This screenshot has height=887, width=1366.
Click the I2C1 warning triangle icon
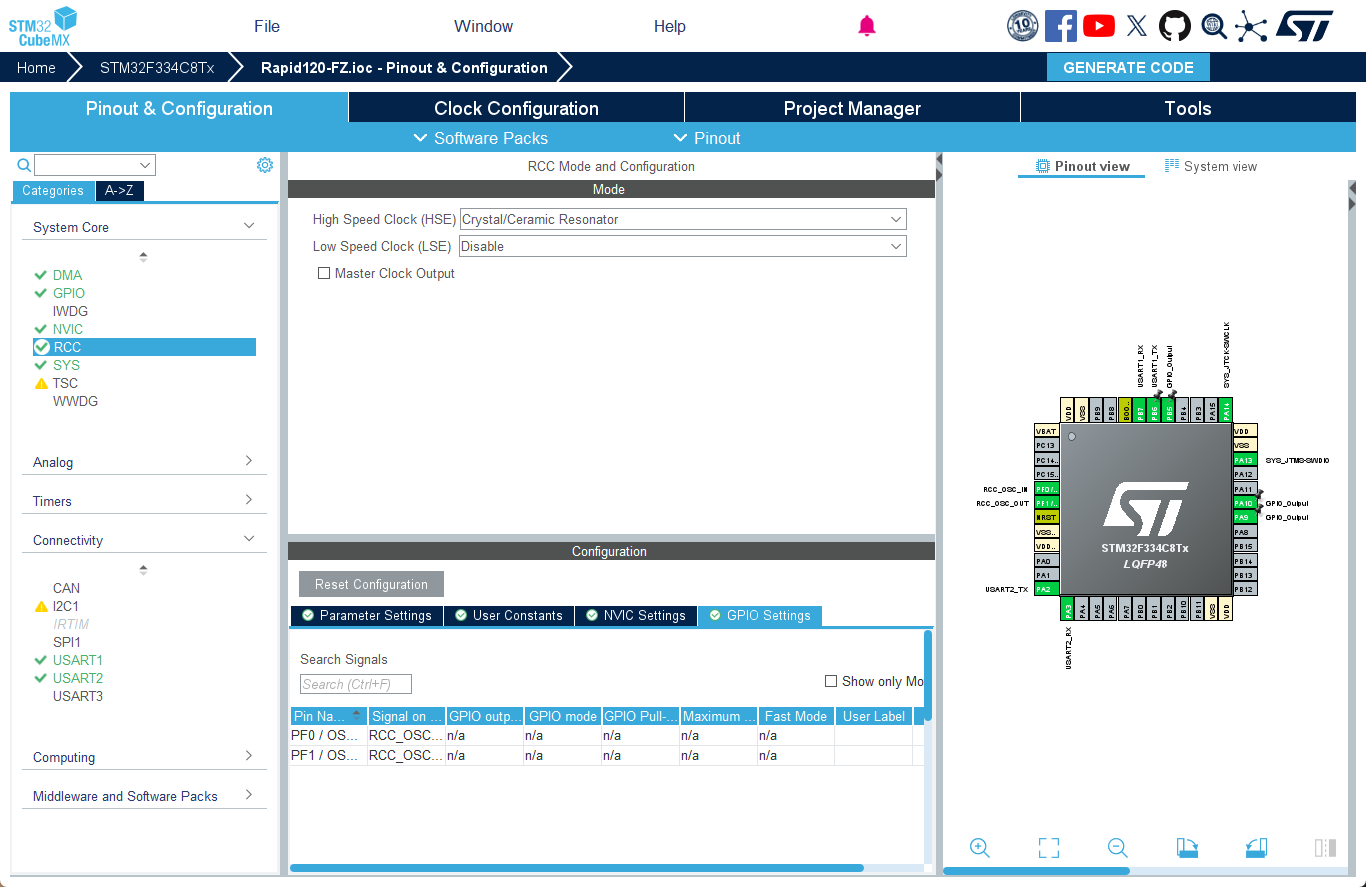click(41, 606)
